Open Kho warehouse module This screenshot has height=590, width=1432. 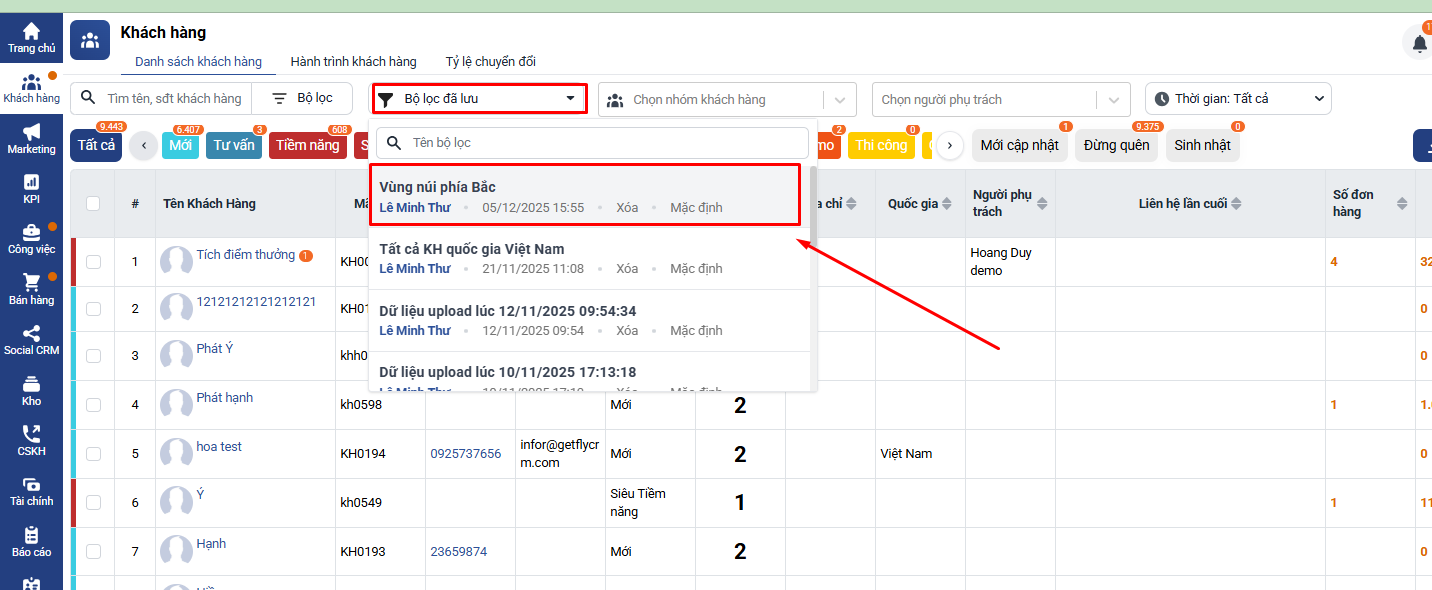31,390
